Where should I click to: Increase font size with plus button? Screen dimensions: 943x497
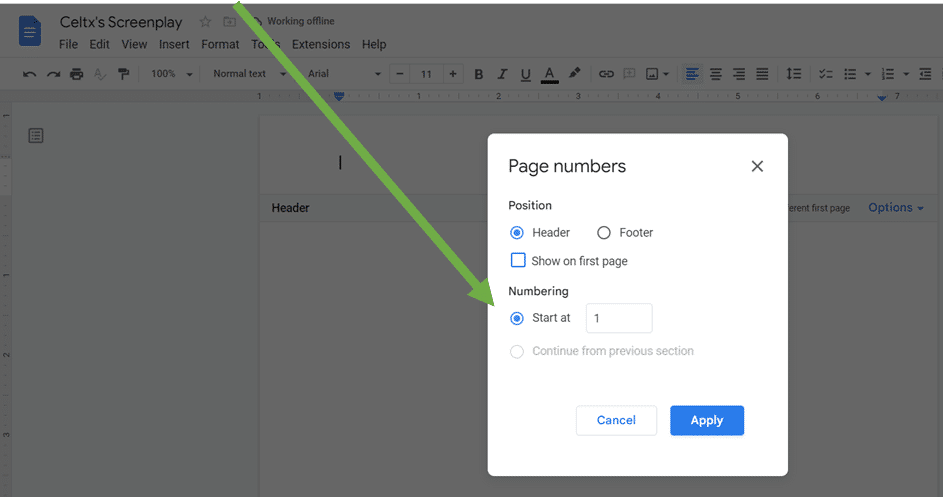(452, 74)
